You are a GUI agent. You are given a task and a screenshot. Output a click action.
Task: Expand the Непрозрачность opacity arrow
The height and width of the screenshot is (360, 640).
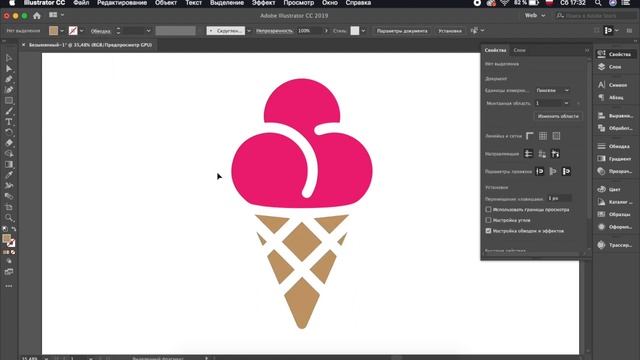click(326, 31)
